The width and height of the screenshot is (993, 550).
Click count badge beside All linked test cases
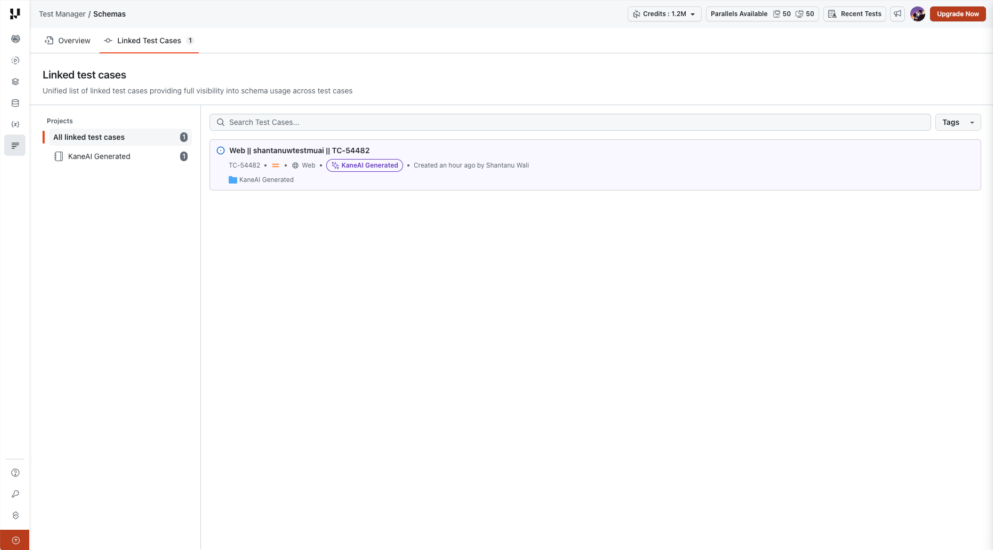pyautogui.click(x=184, y=138)
